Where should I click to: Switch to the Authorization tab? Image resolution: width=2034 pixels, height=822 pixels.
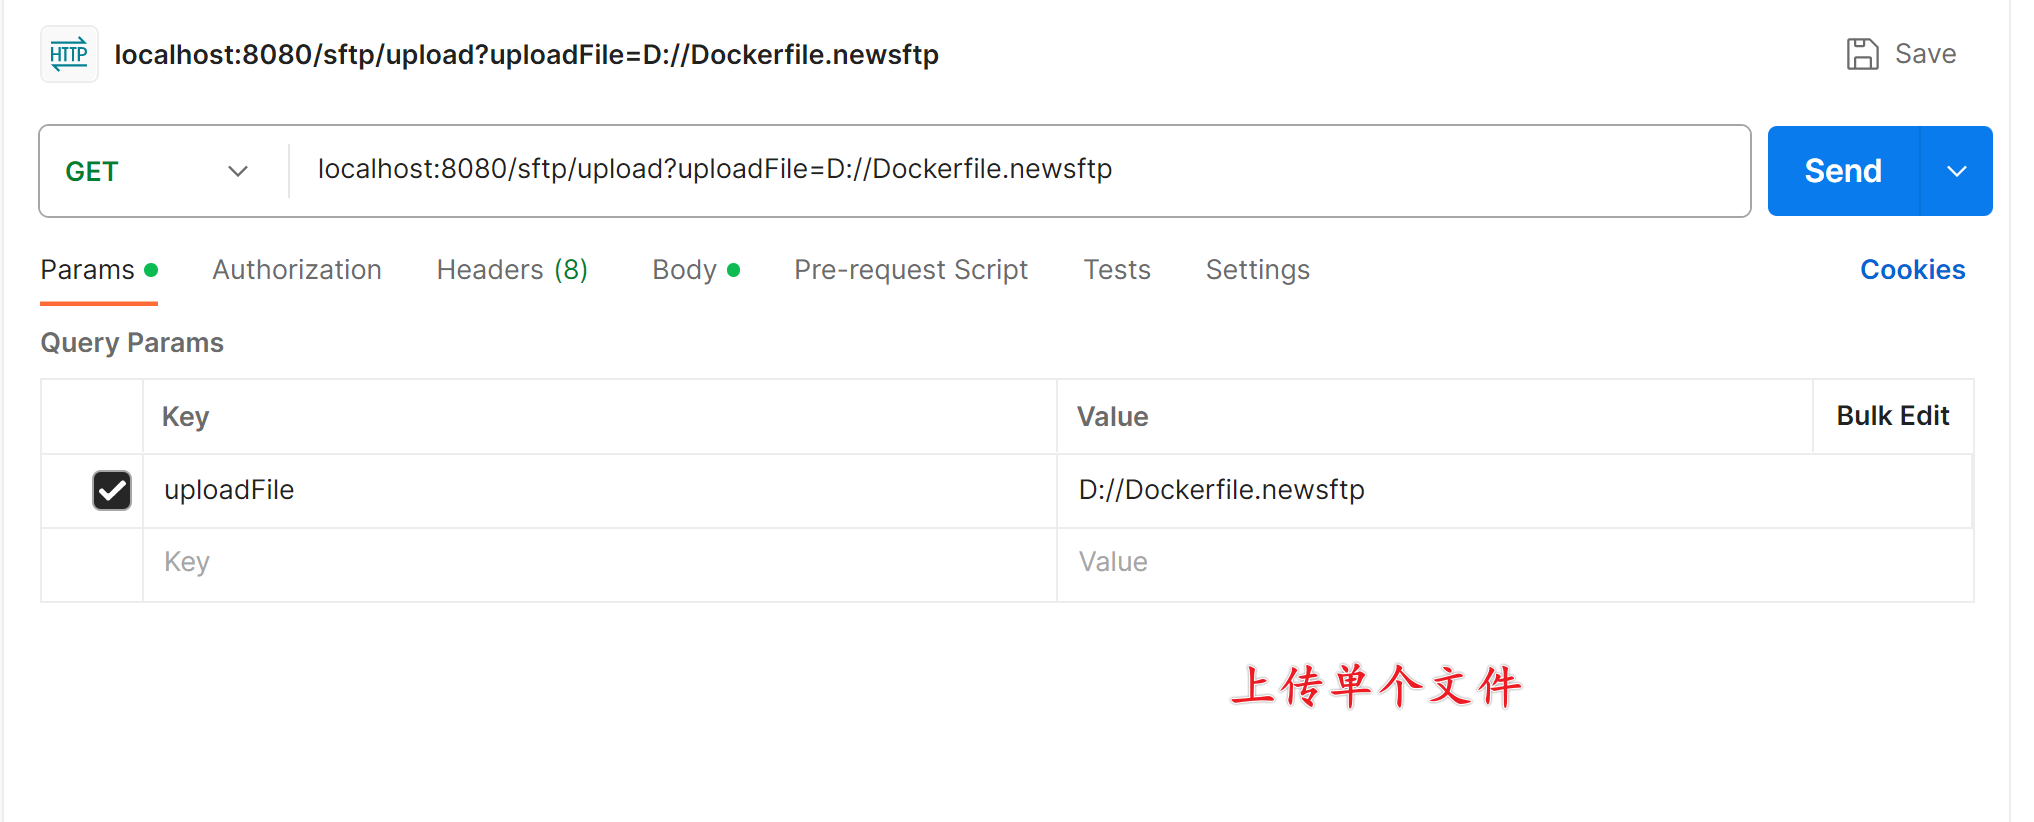point(297,270)
